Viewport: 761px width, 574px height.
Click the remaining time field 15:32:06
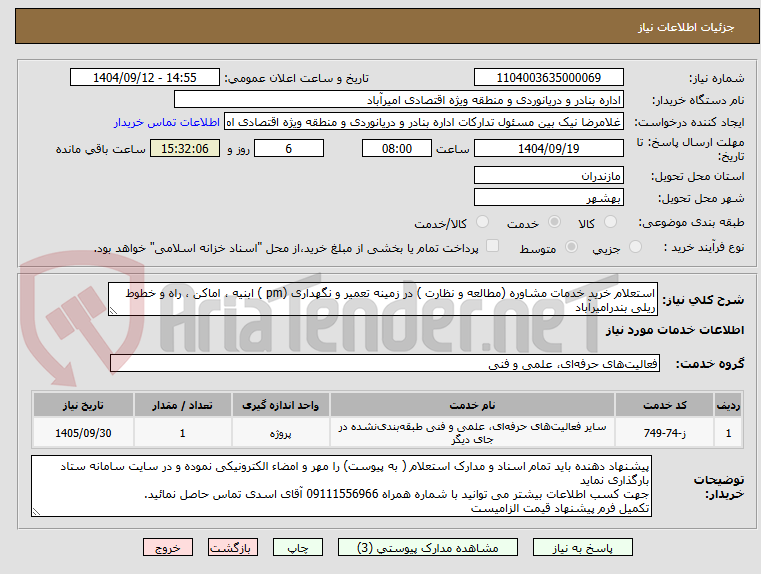[x=184, y=148]
